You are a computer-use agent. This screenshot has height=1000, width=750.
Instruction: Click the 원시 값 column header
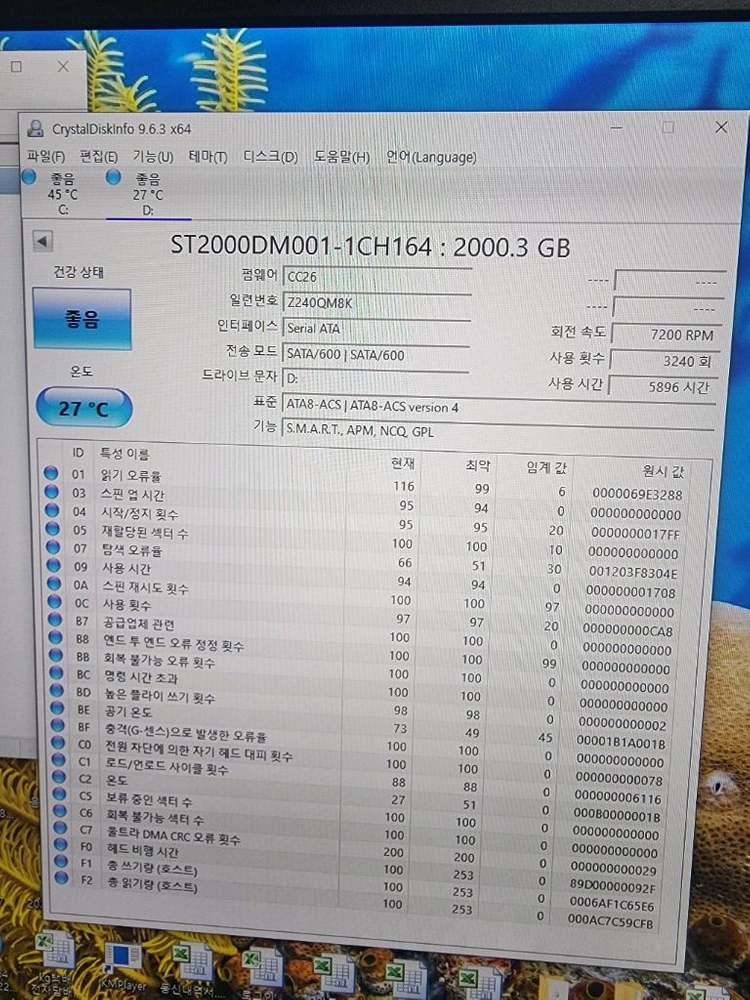pyautogui.click(x=663, y=471)
